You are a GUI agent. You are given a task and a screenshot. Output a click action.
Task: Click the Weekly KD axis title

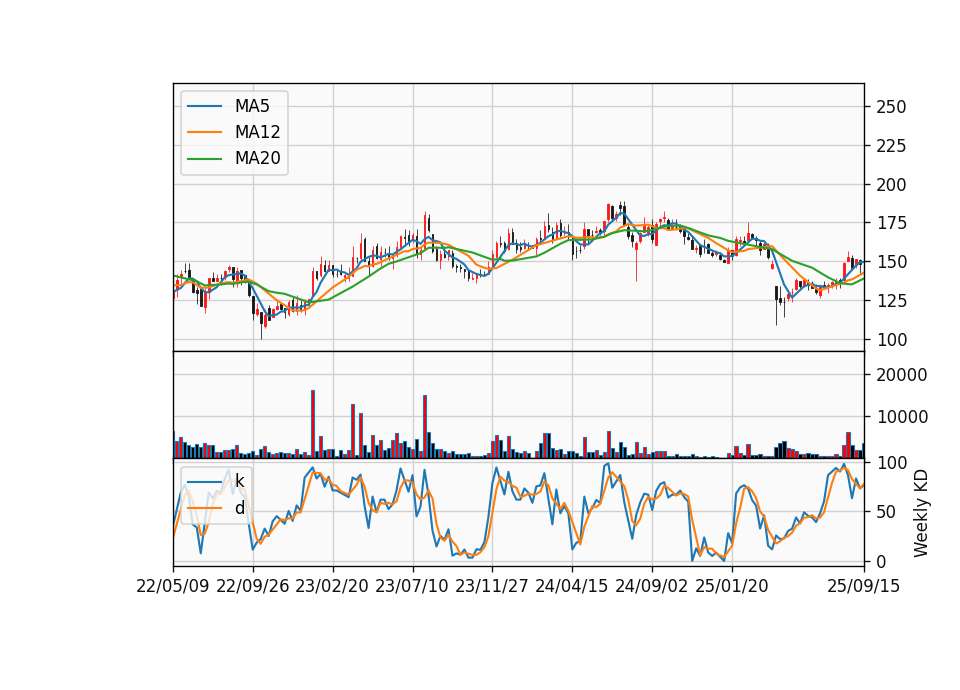click(921, 514)
